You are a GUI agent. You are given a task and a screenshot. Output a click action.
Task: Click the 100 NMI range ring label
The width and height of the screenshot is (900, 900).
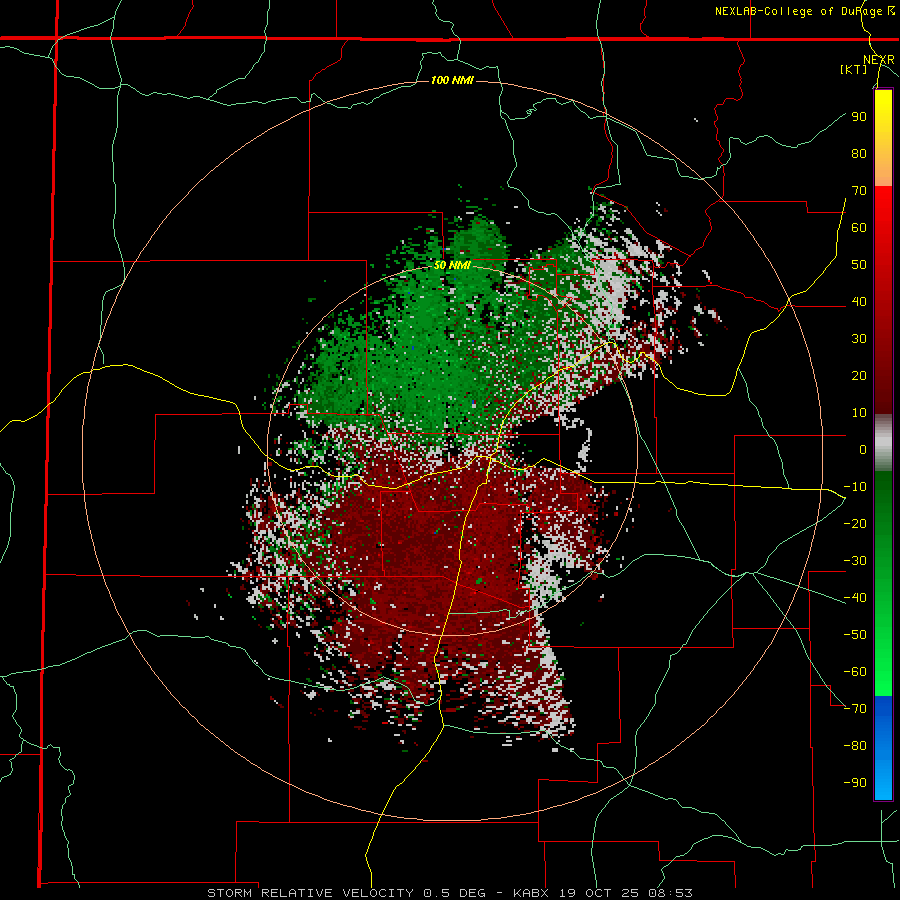click(452, 80)
